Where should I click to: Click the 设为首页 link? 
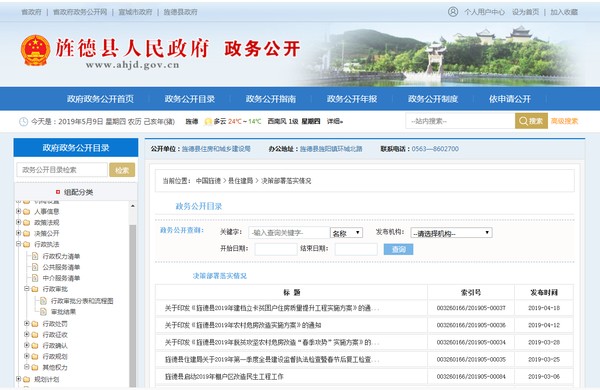[525, 12]
